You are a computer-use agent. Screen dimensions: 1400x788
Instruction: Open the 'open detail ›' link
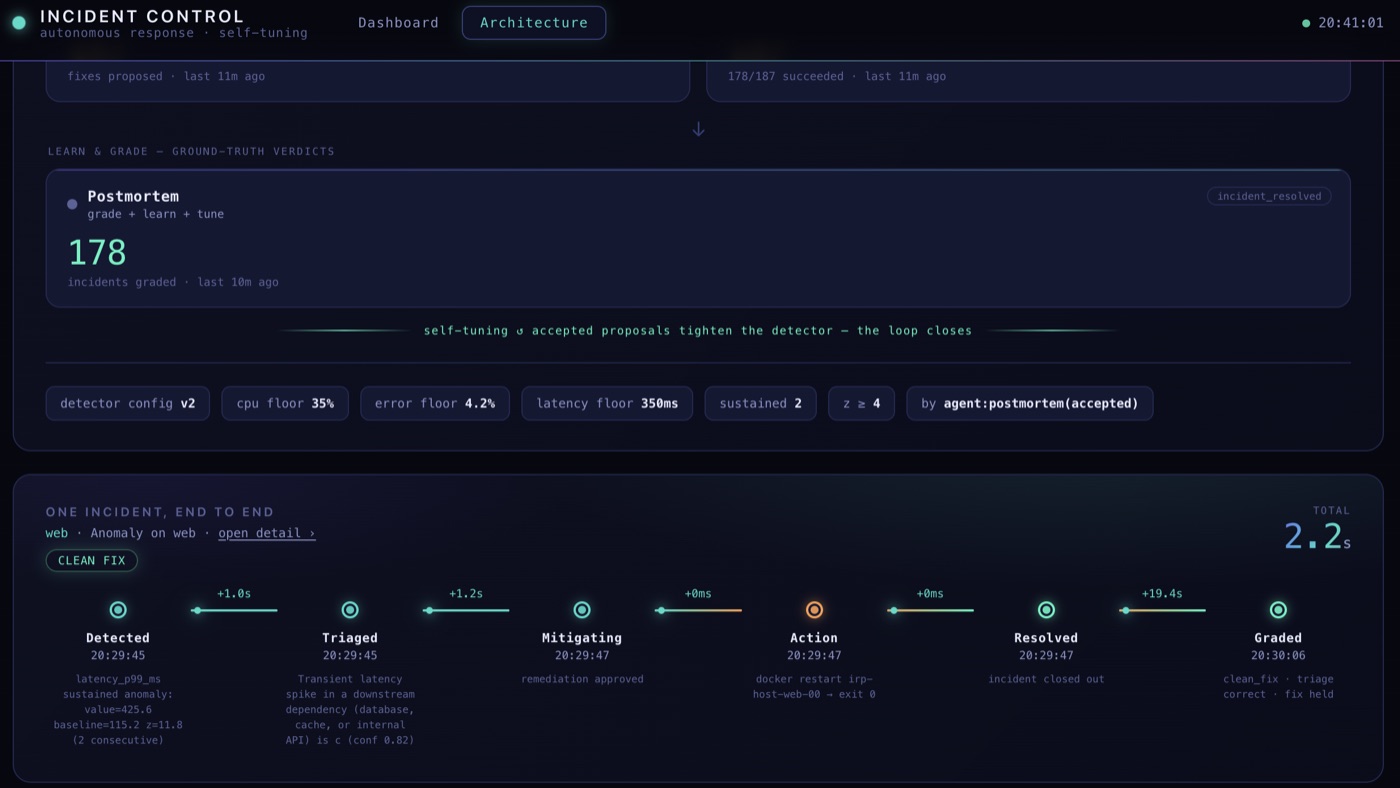tap(267, 533)
